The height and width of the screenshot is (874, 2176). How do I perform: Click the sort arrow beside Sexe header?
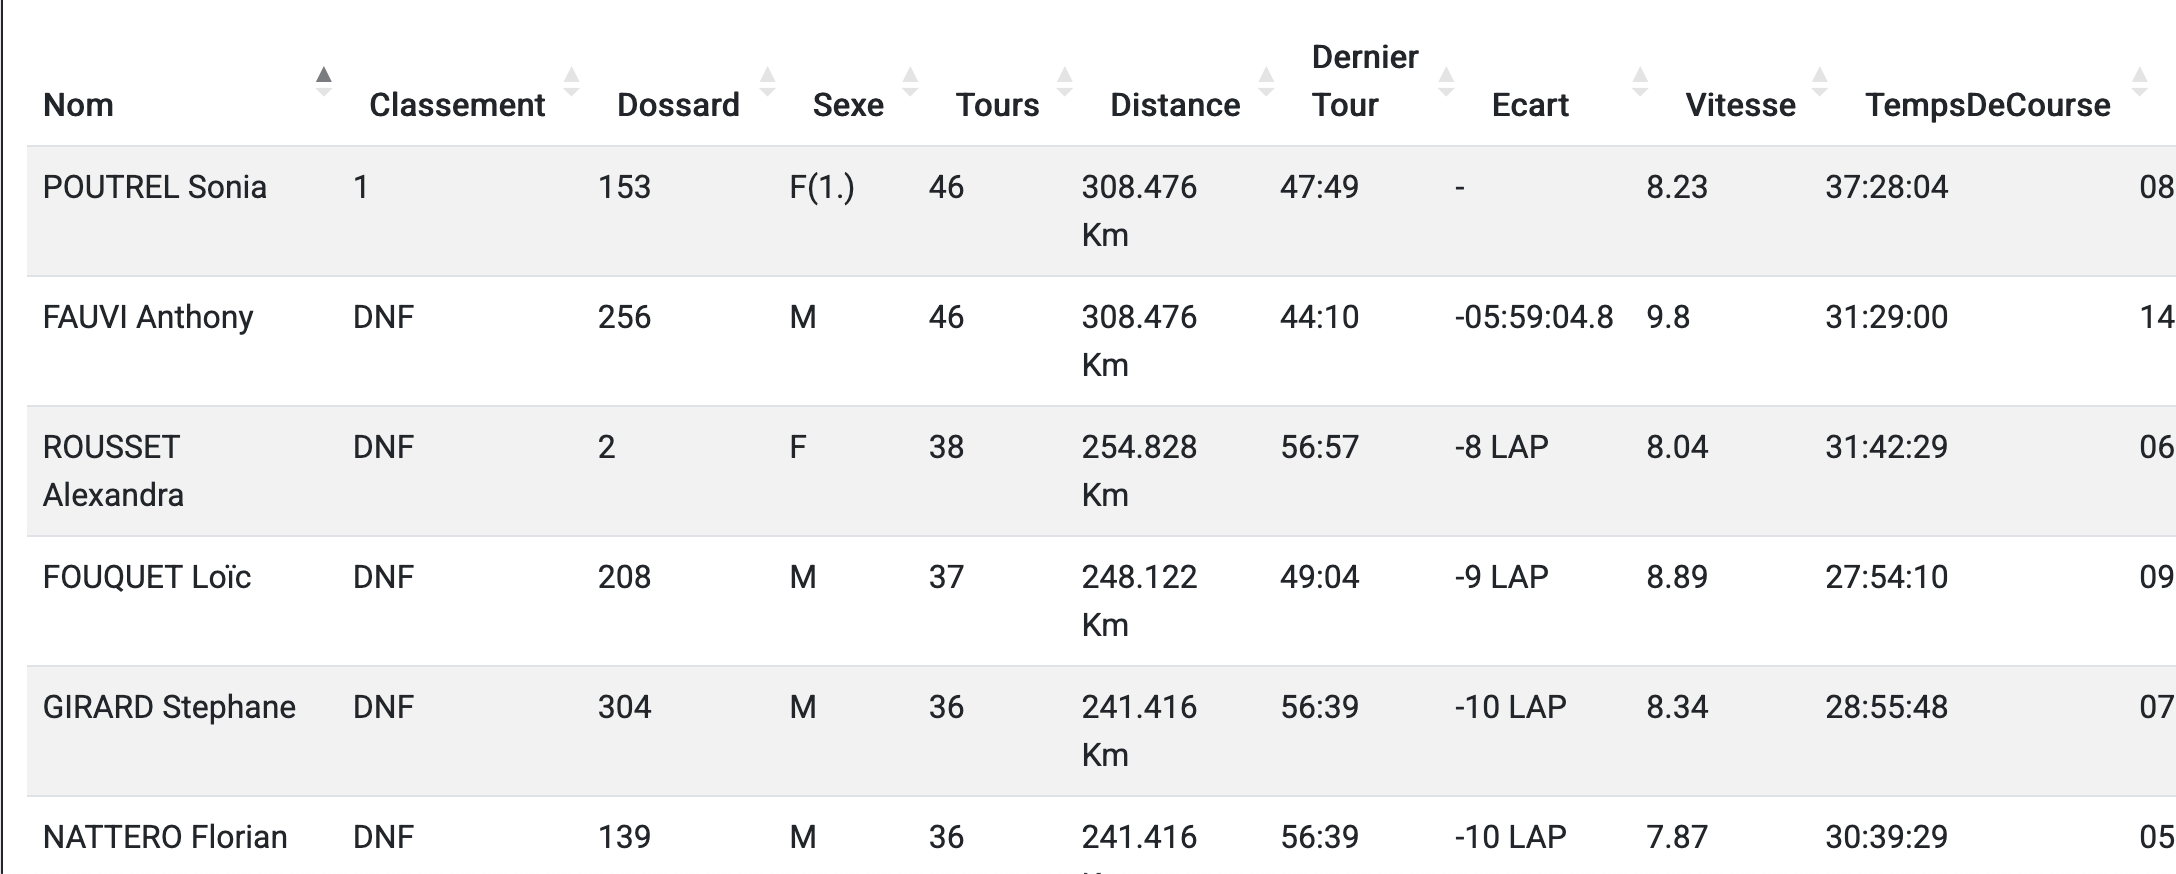click(910, 81)
